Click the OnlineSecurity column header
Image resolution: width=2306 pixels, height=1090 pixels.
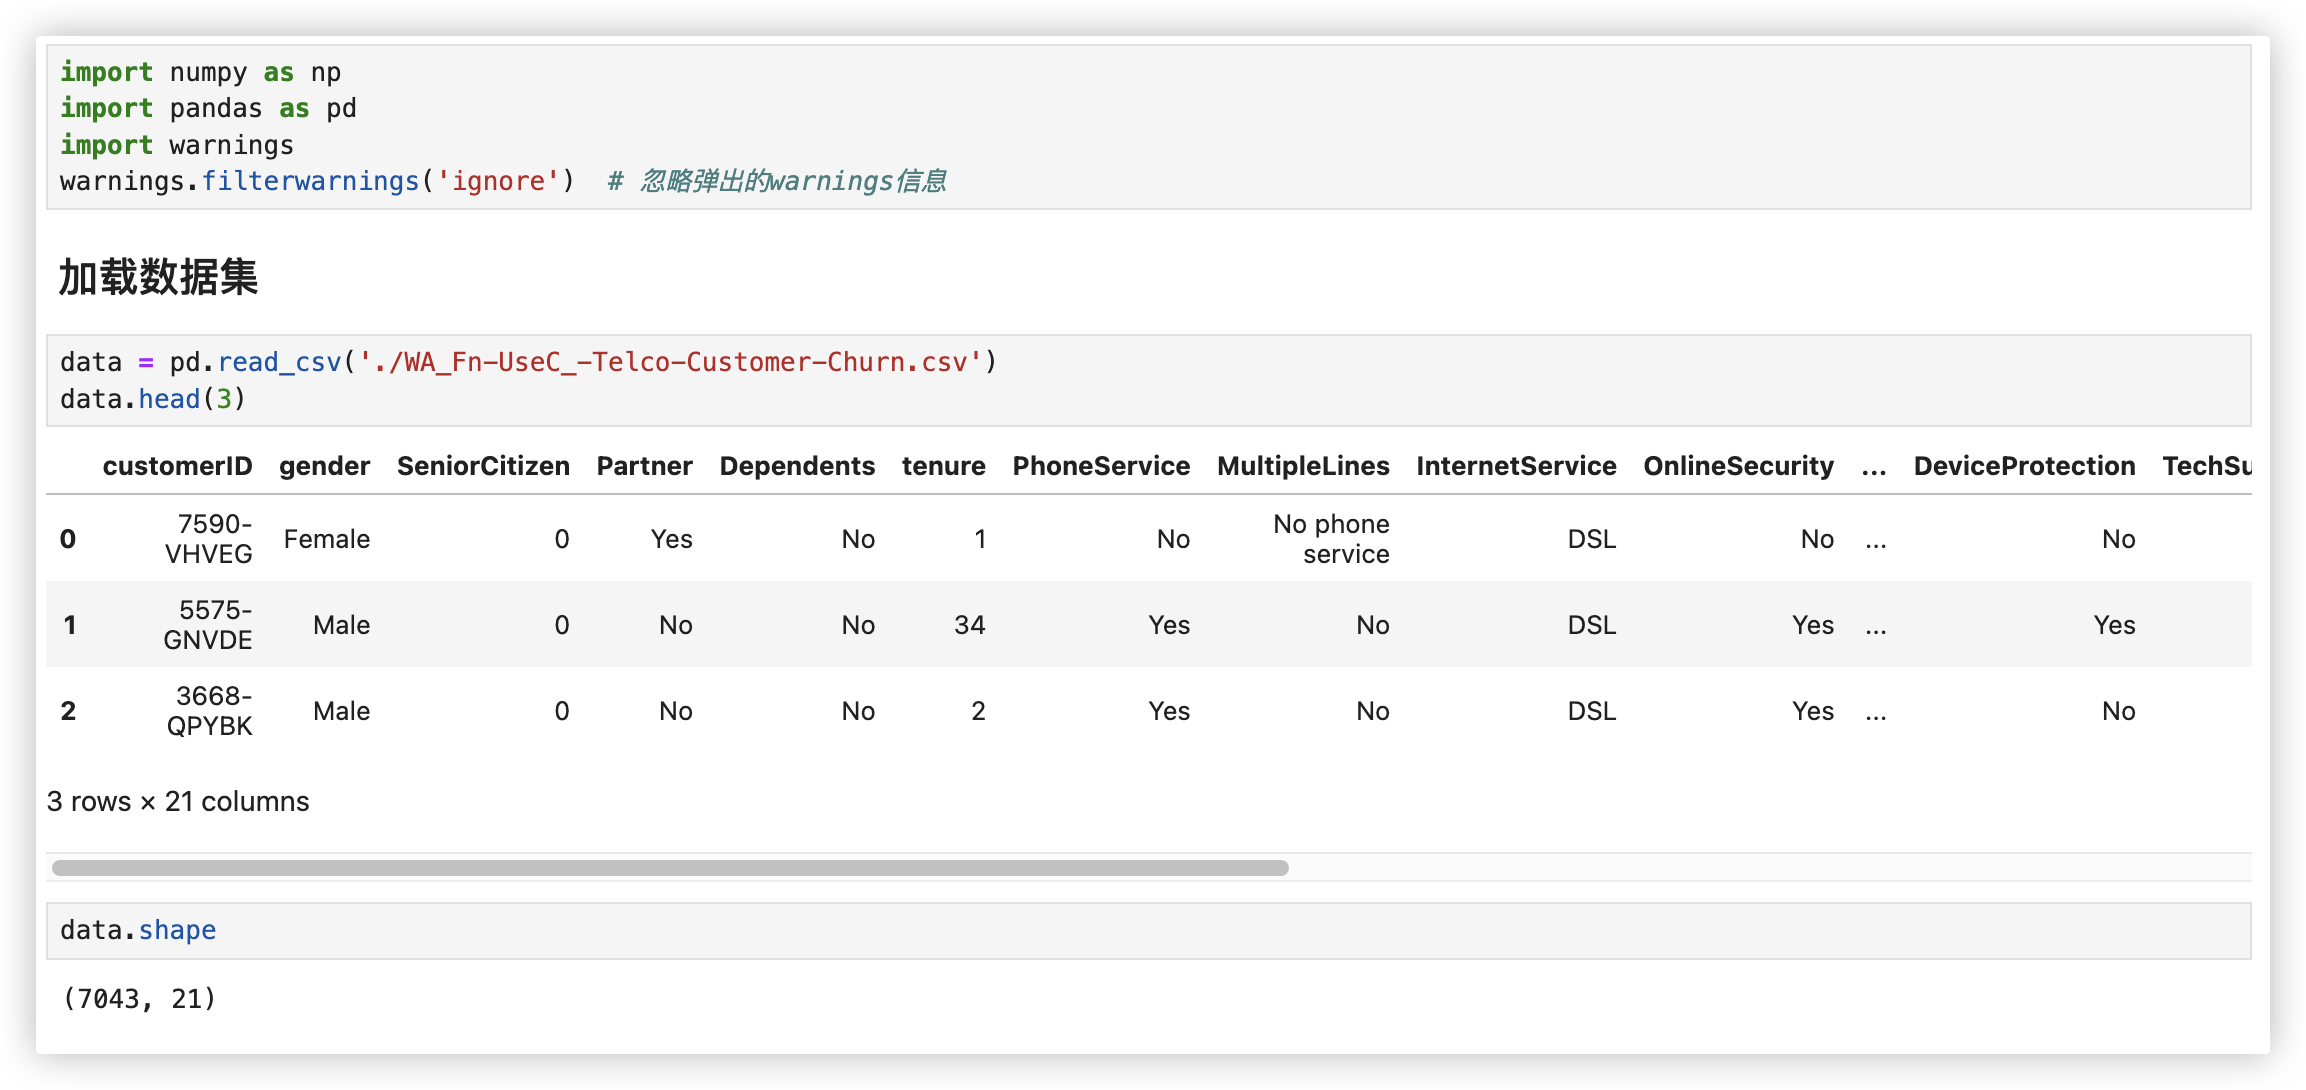(1738, 466)
